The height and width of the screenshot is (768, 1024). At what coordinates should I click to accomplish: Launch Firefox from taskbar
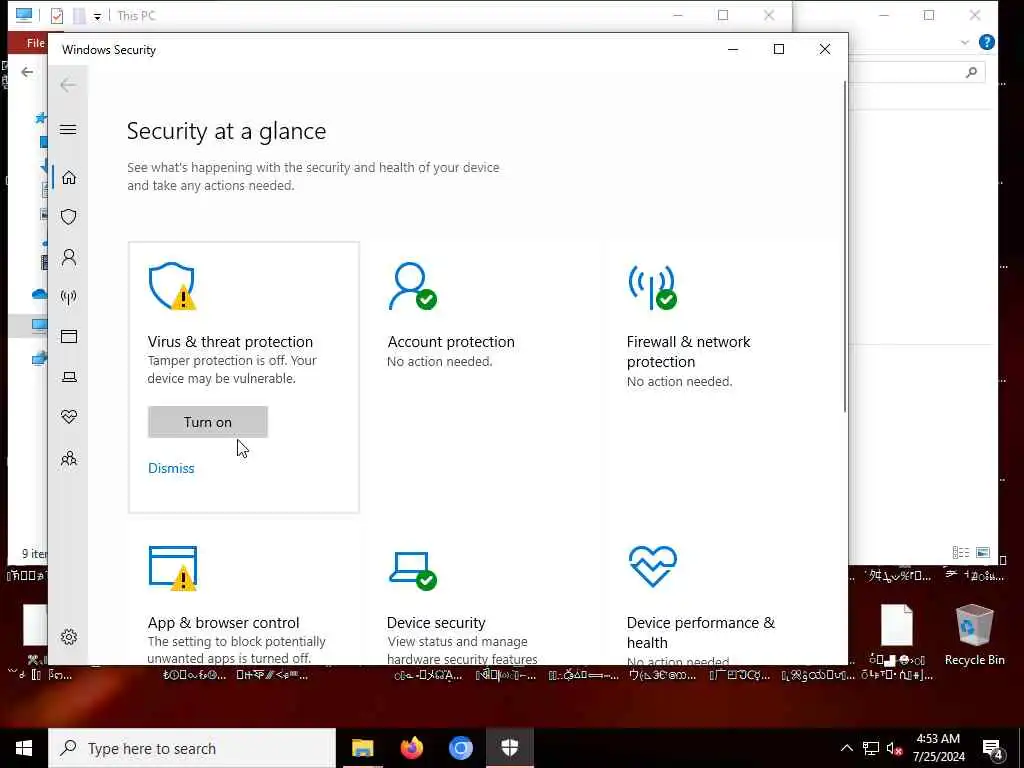(411, 748)
